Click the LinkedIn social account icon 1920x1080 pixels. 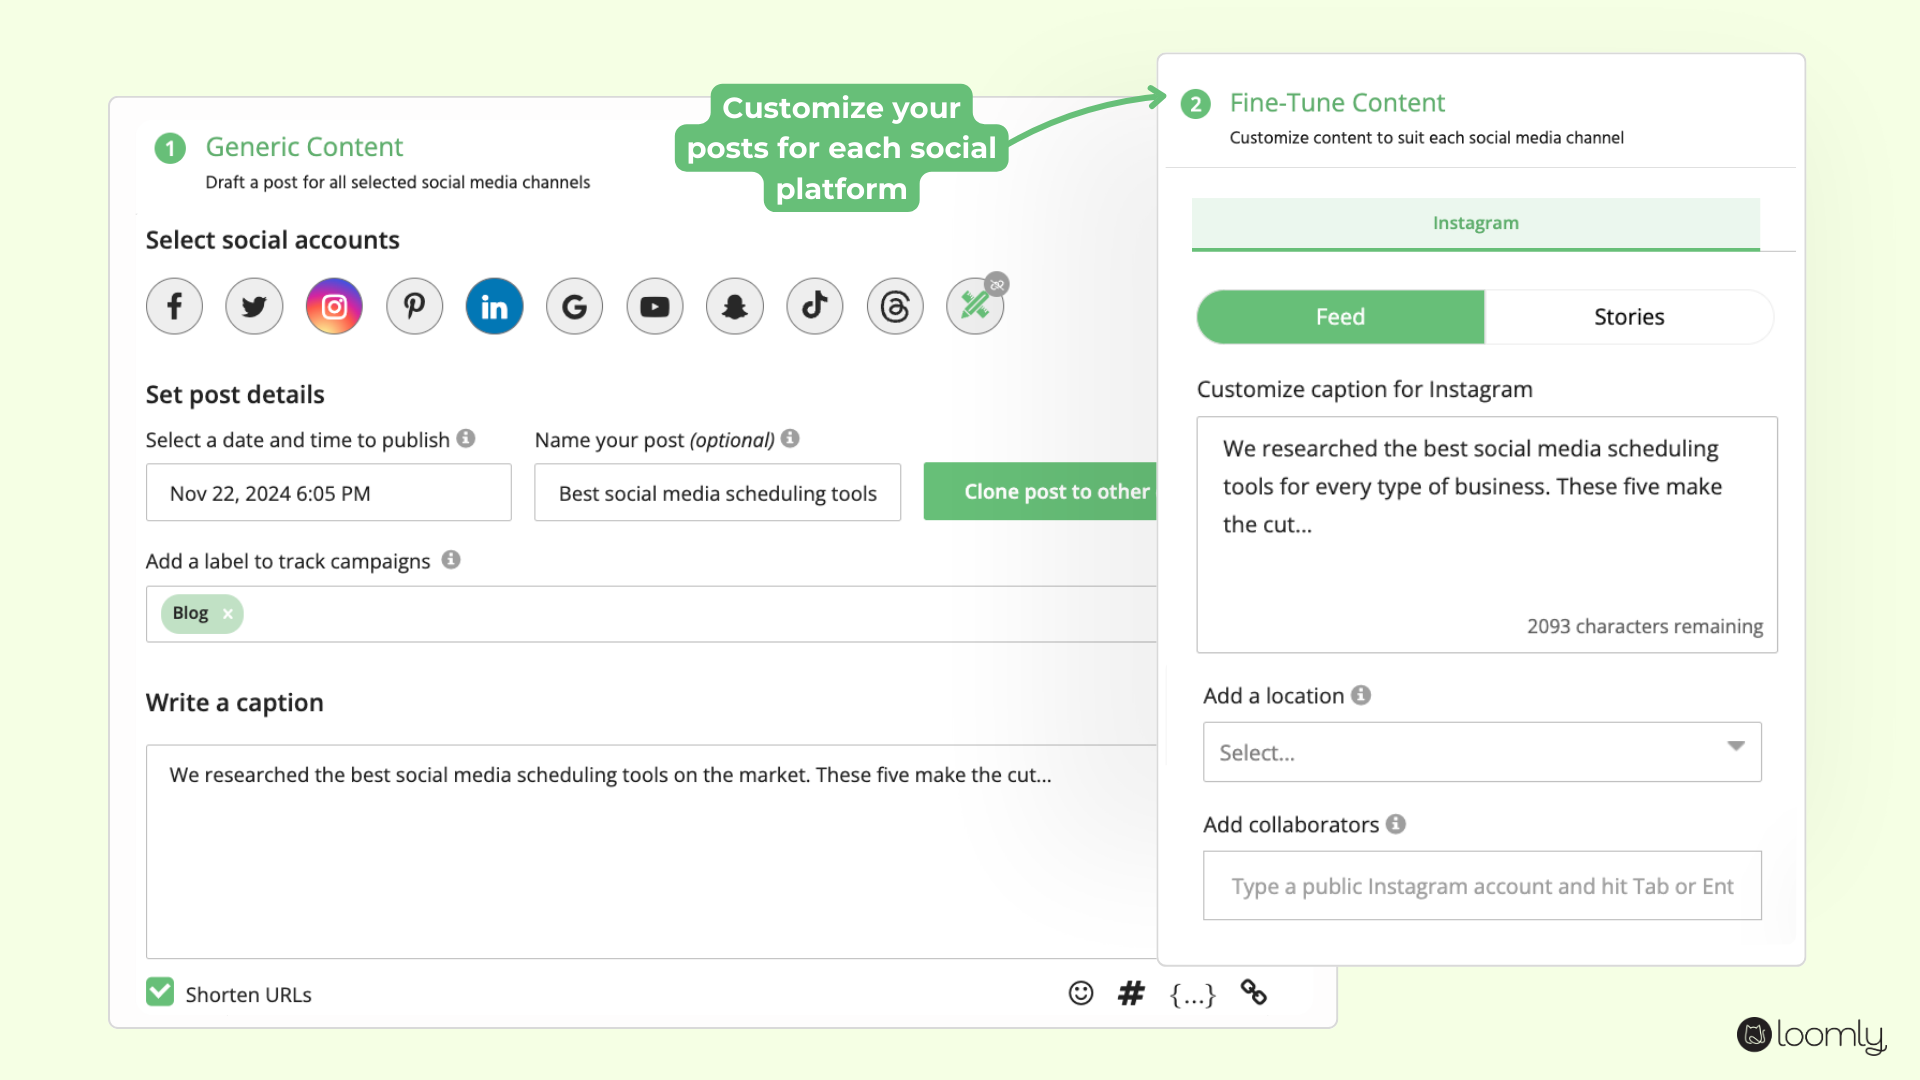(x=493, y=305)
